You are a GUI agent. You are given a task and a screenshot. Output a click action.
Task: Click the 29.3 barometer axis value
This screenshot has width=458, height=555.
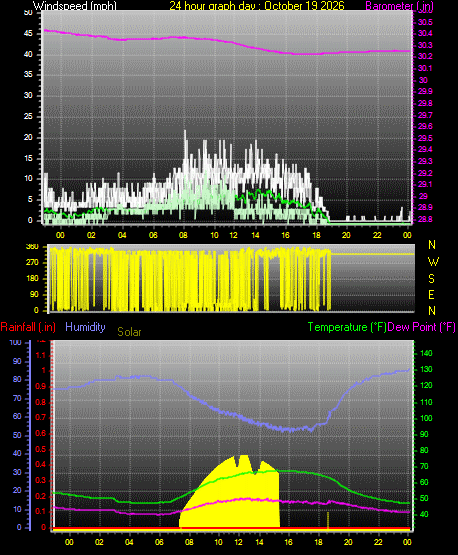tap(425, 161)
